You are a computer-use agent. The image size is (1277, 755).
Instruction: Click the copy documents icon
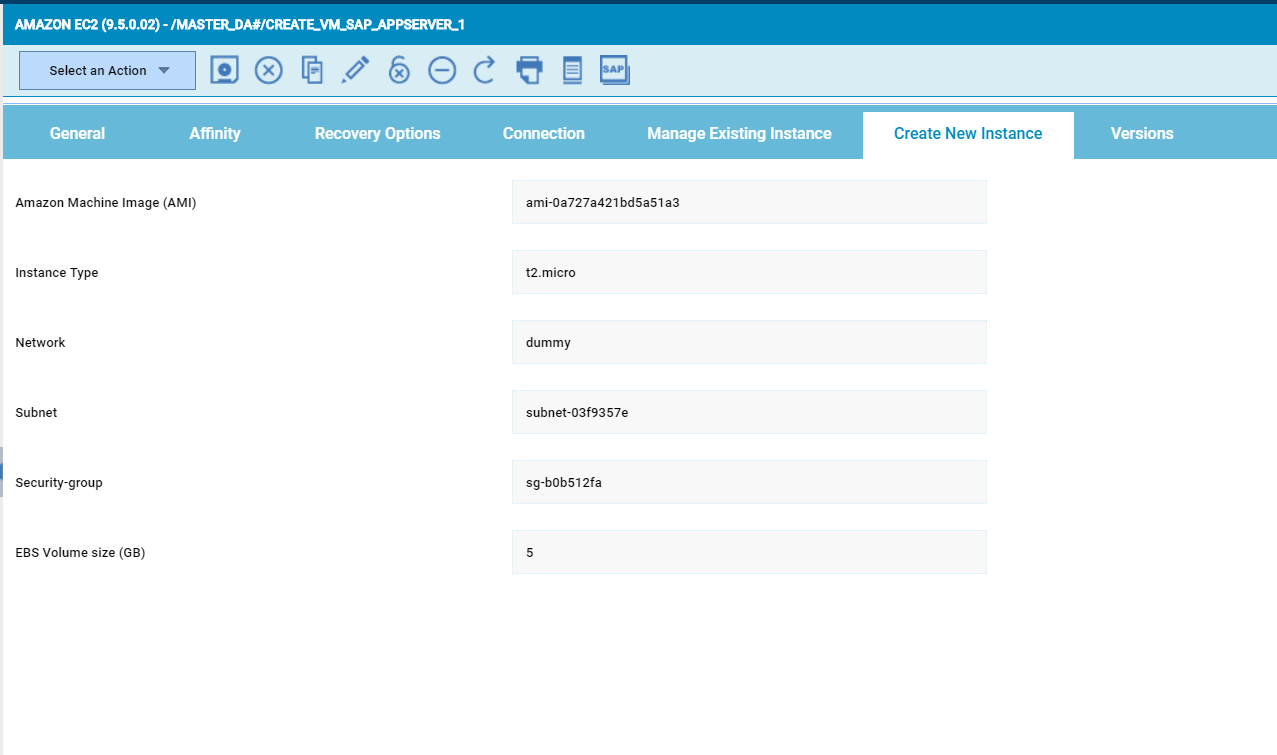click(x=312, y=70)
